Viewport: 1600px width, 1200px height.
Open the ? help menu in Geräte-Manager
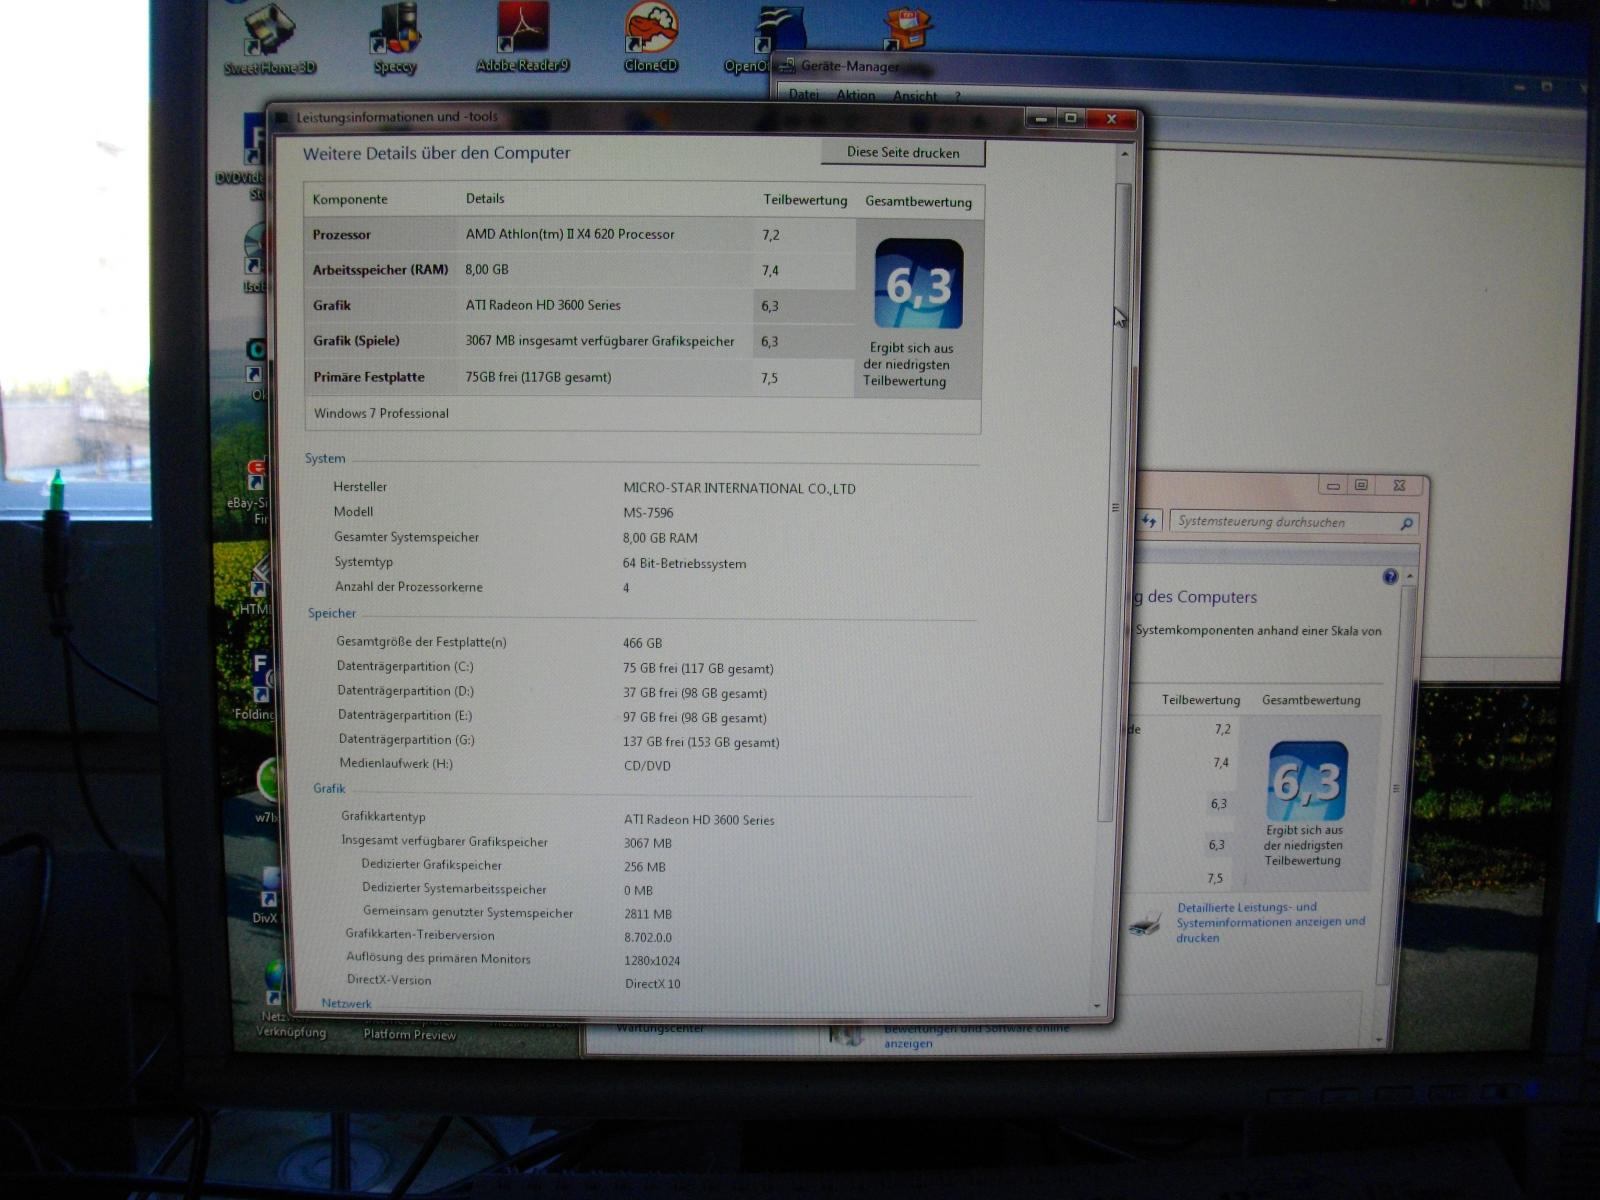pyautogui.click(x=957, y=97)
